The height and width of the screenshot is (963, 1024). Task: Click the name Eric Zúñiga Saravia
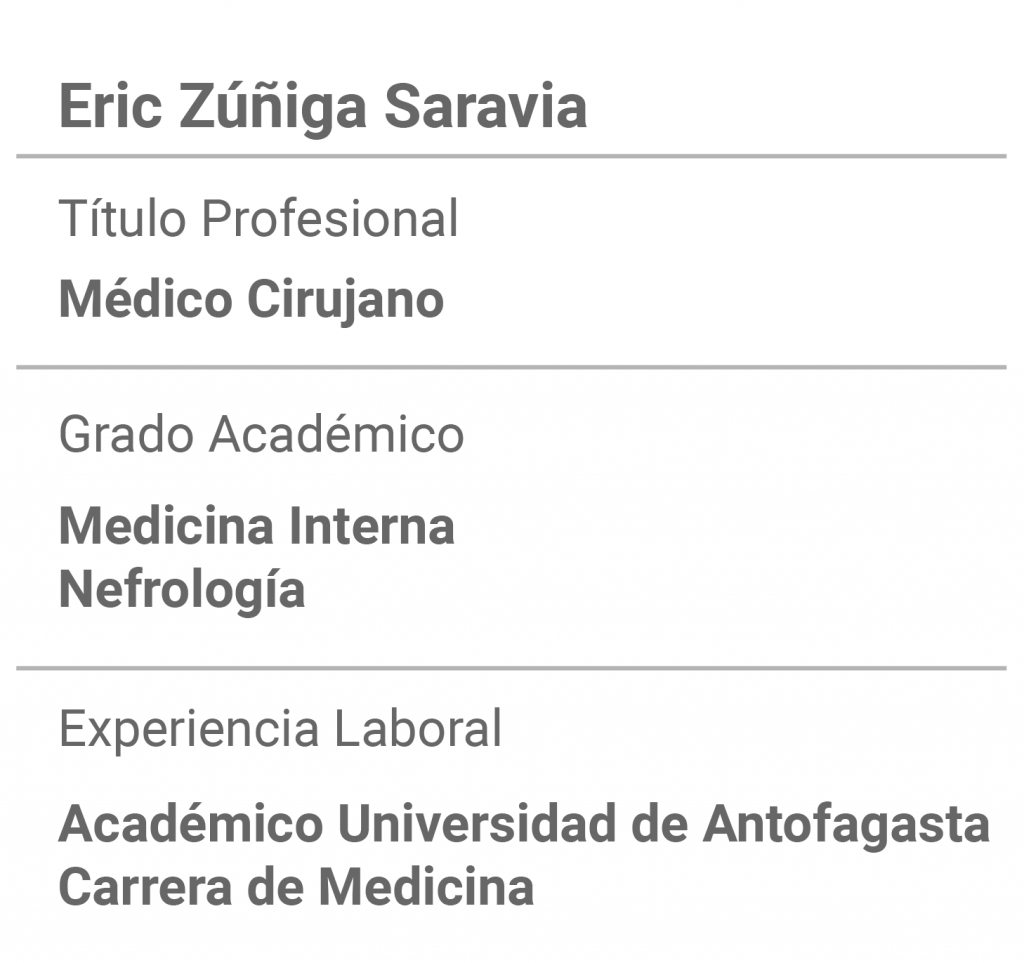tap(323, 106)
